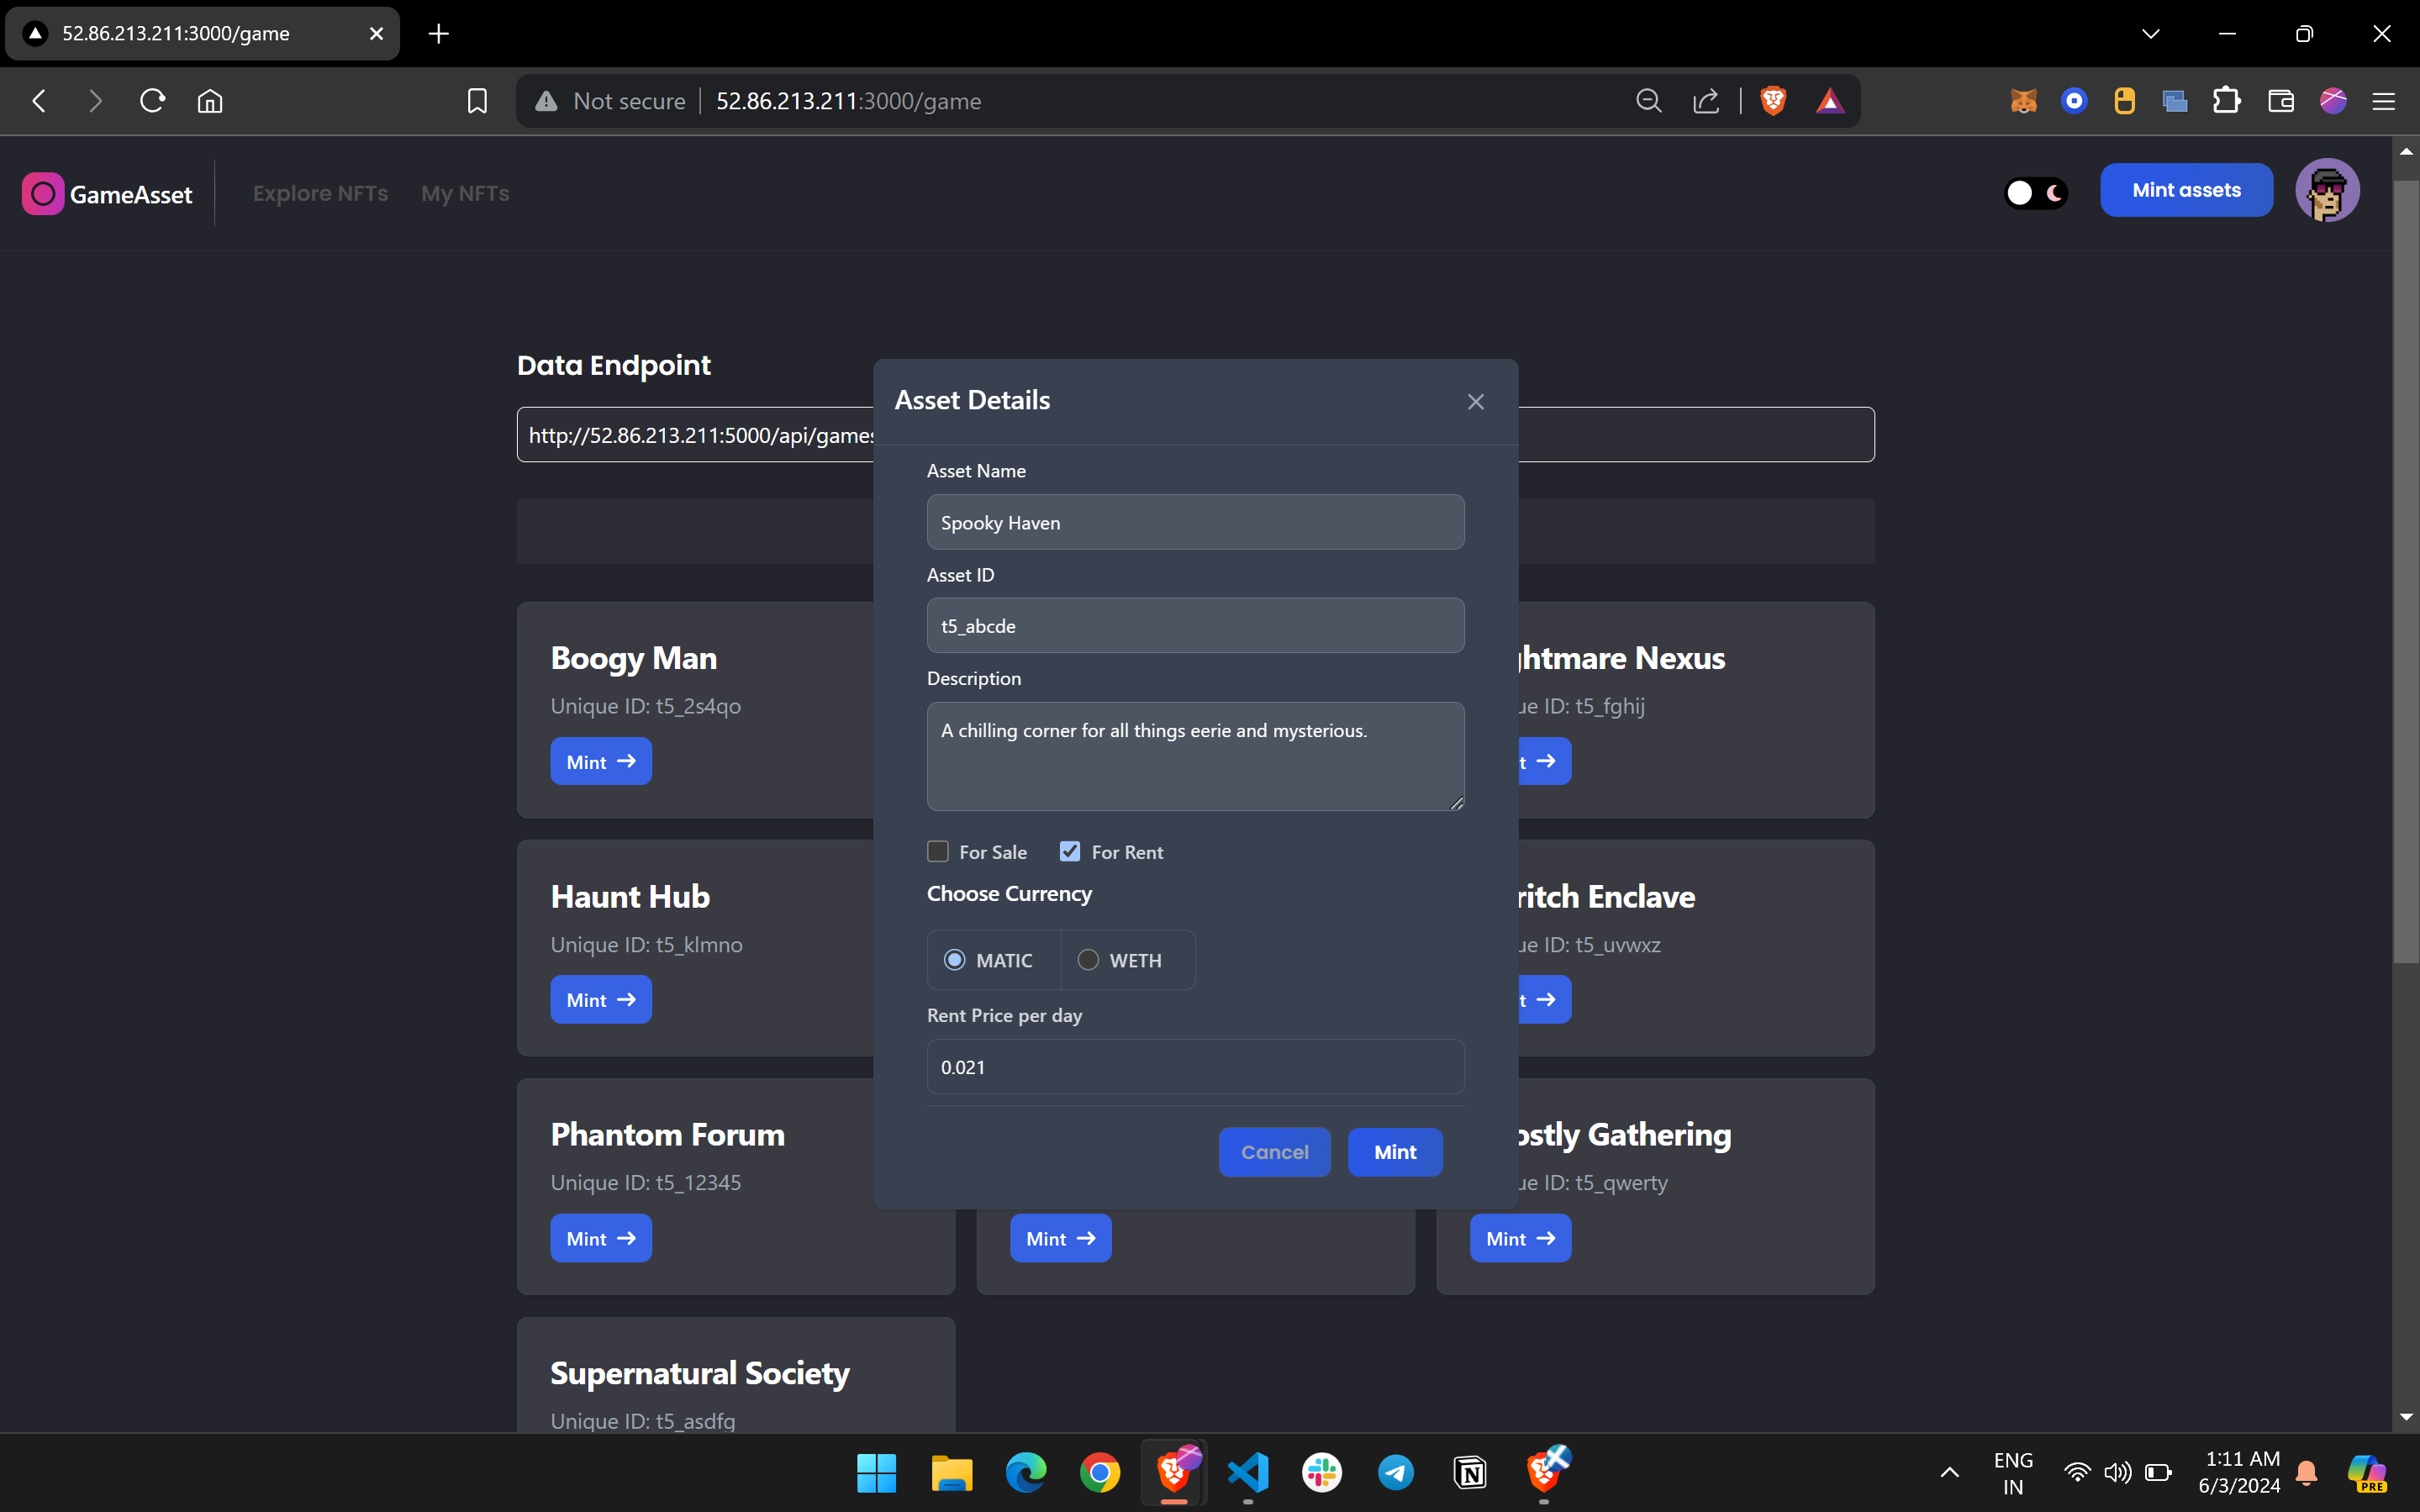Uncheck the For Rent checkbox

pyautogui.click(x=1070, y=851)
